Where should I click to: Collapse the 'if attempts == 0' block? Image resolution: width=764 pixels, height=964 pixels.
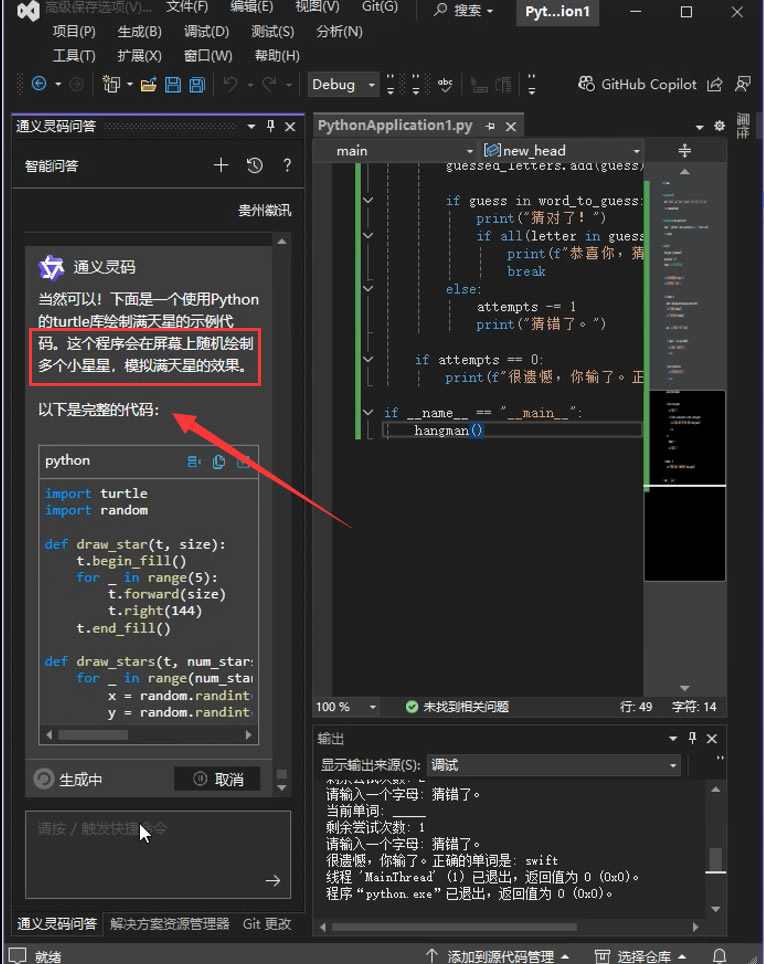[368, 358]
